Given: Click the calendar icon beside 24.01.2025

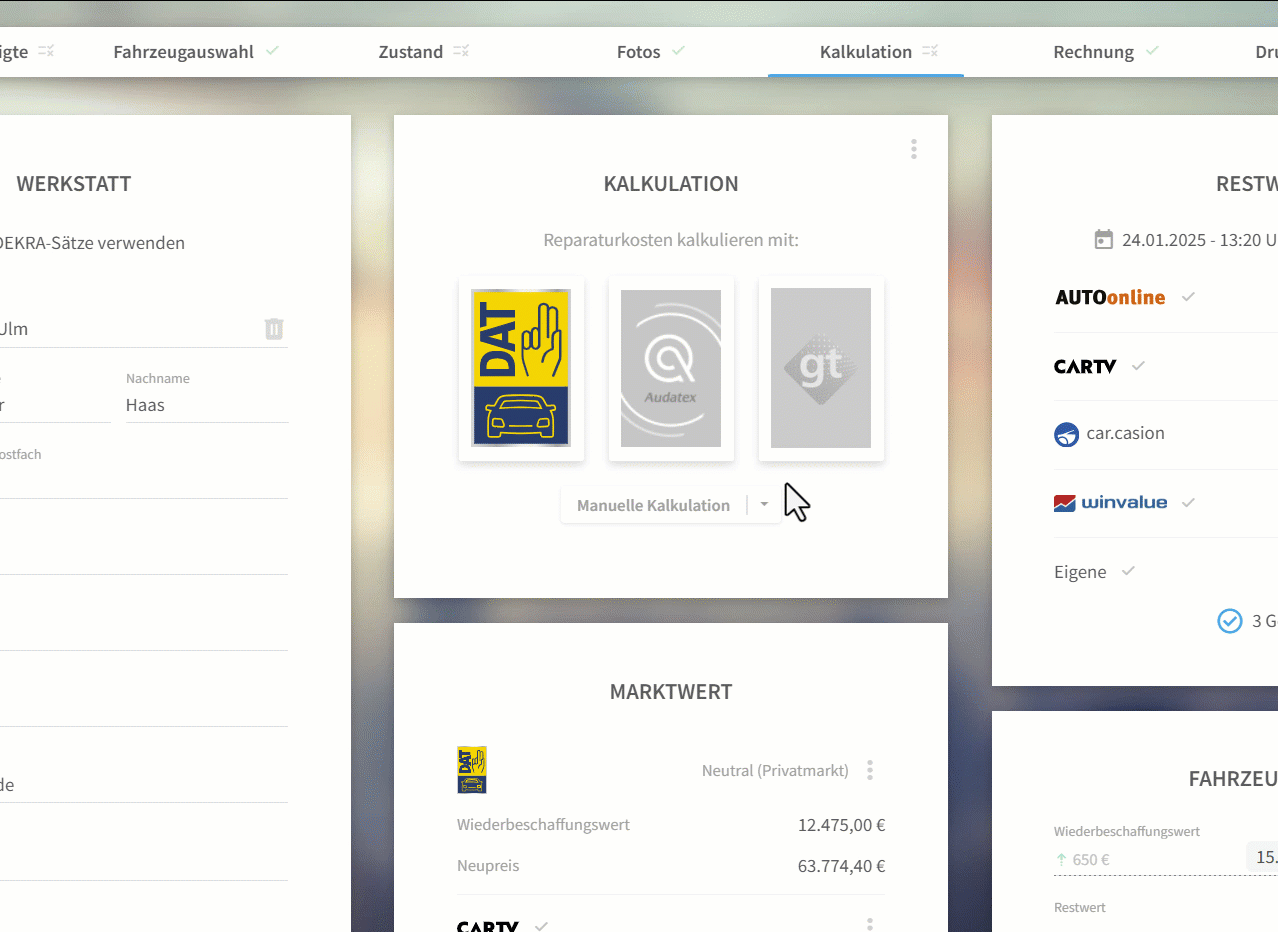Looking at the screenshot, I should tap(1104, 239).
